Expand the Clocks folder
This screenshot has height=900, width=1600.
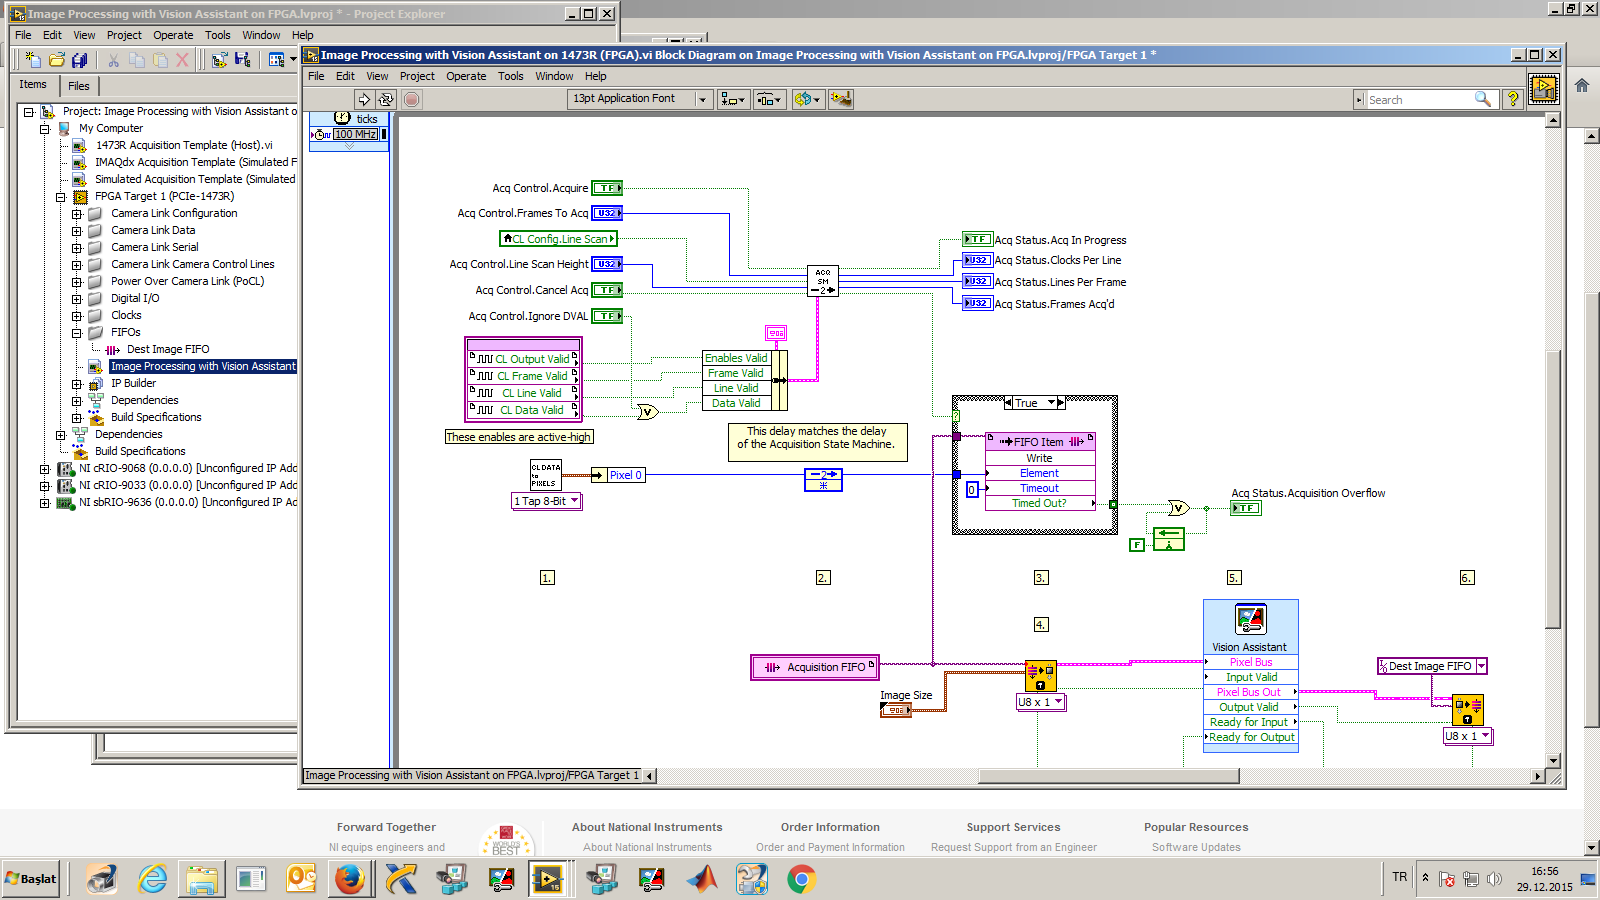[x=76, y=316]
